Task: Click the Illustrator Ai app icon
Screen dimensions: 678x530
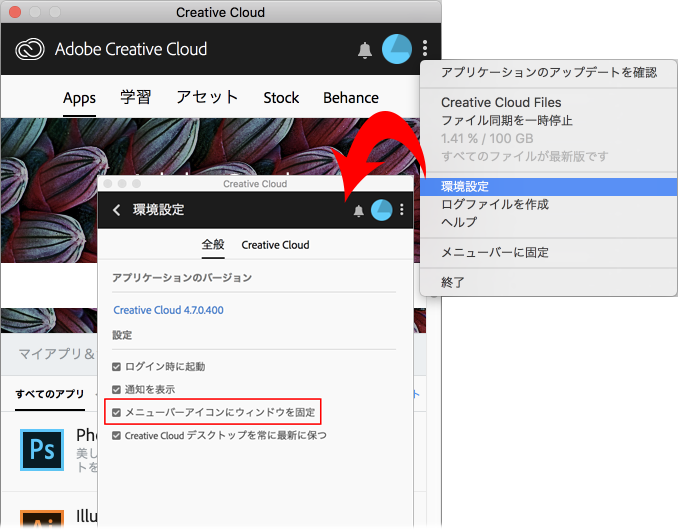Action: [x=42, y=519]
